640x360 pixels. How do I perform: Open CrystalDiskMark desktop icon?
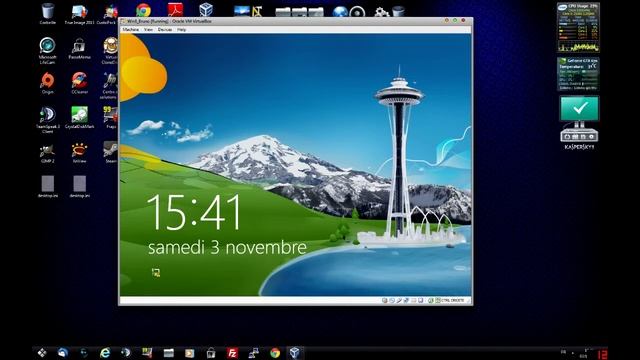point(79,118)
